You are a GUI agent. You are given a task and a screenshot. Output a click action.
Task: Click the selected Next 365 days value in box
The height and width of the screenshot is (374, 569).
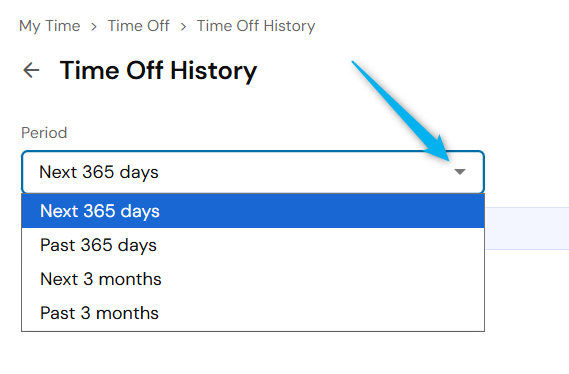coord(99,172)
